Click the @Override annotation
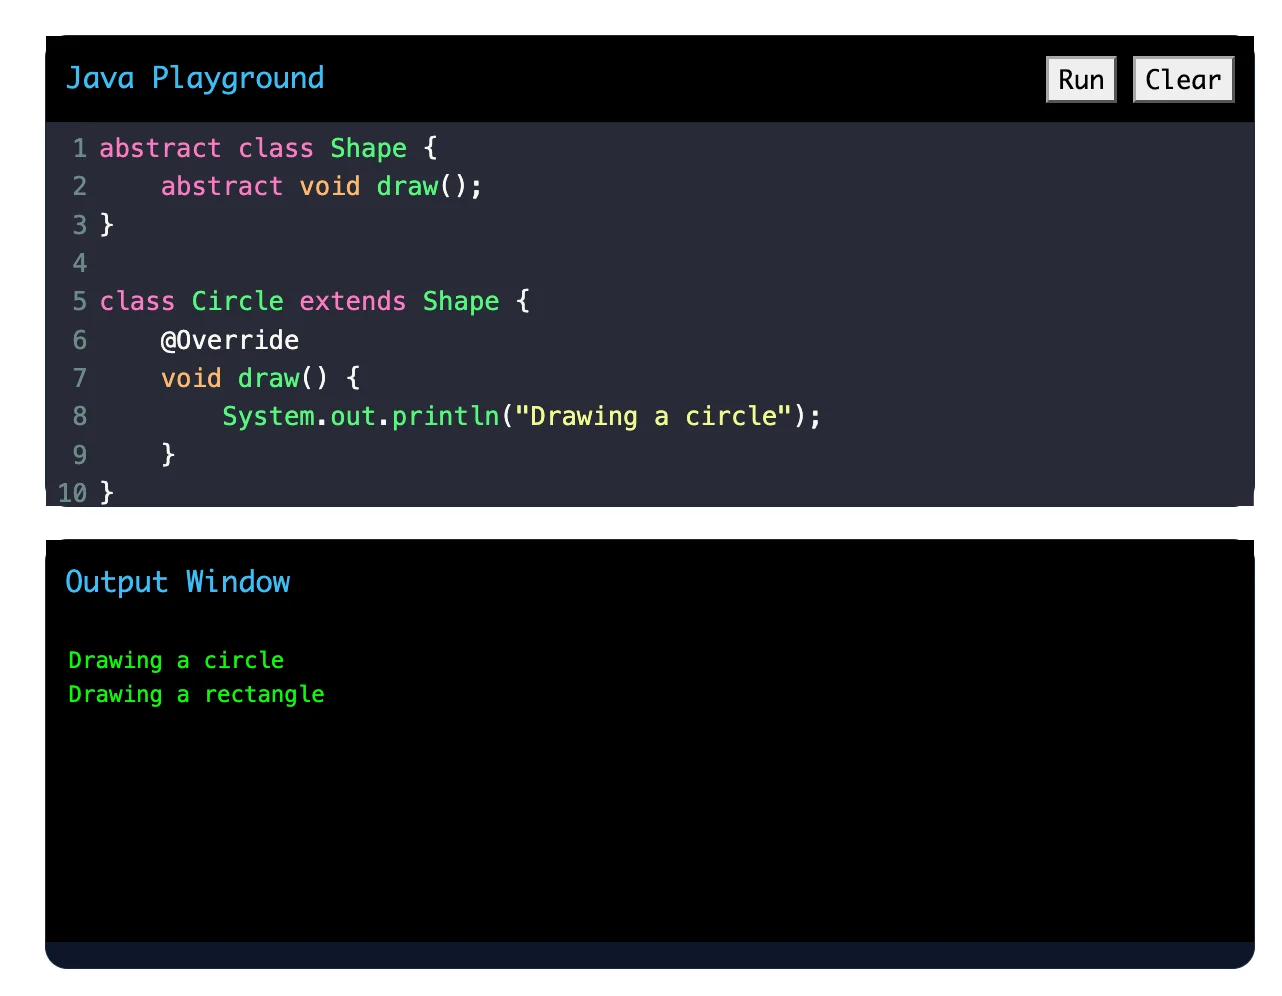 tap(230, 340)
